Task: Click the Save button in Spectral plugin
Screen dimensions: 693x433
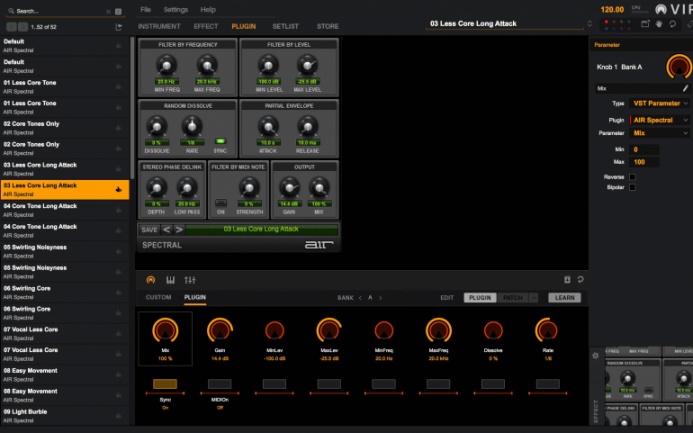Action: (x=149, y=229)
